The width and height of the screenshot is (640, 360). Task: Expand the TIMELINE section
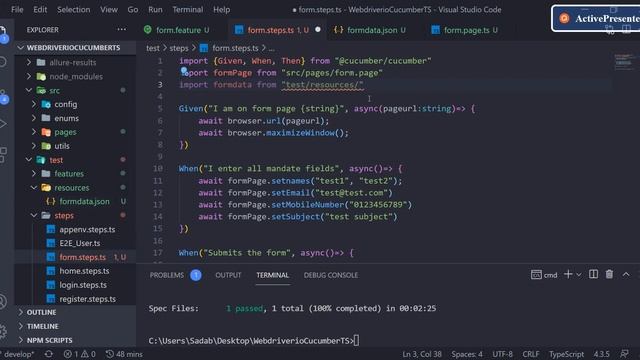coord(76,326)
